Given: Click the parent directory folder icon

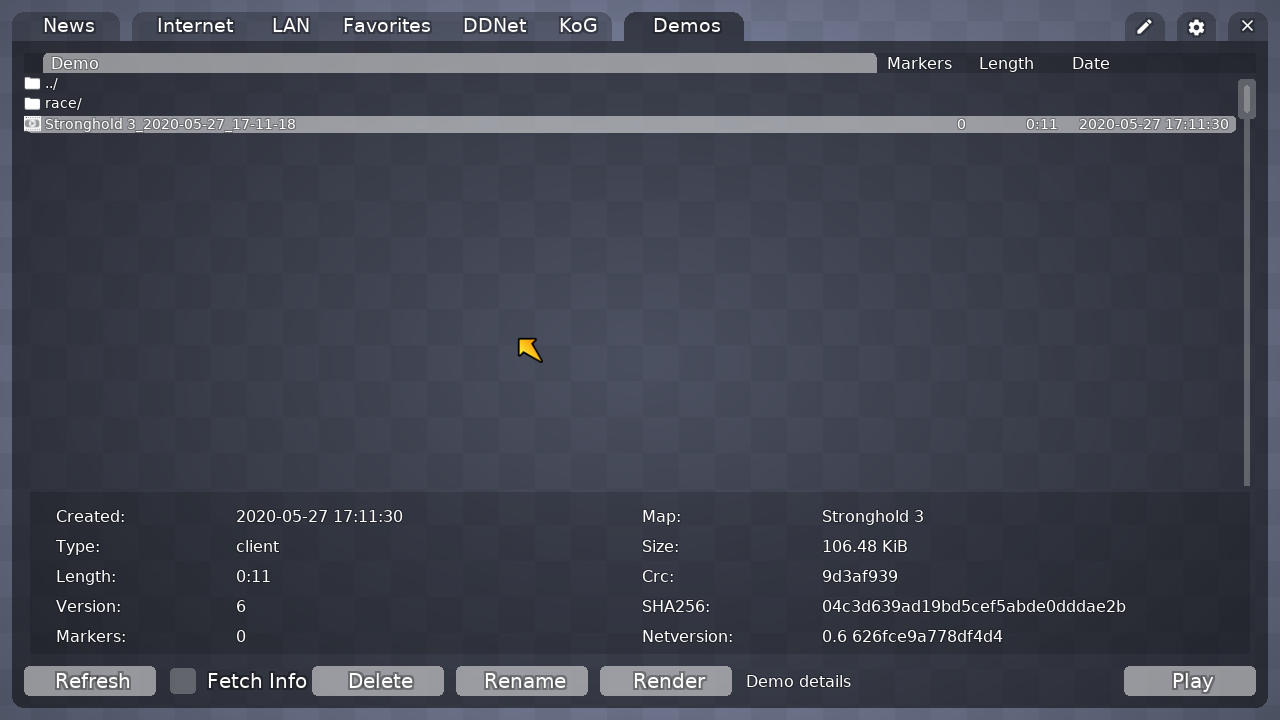Looking at the screenshot, I should point(32,84).
